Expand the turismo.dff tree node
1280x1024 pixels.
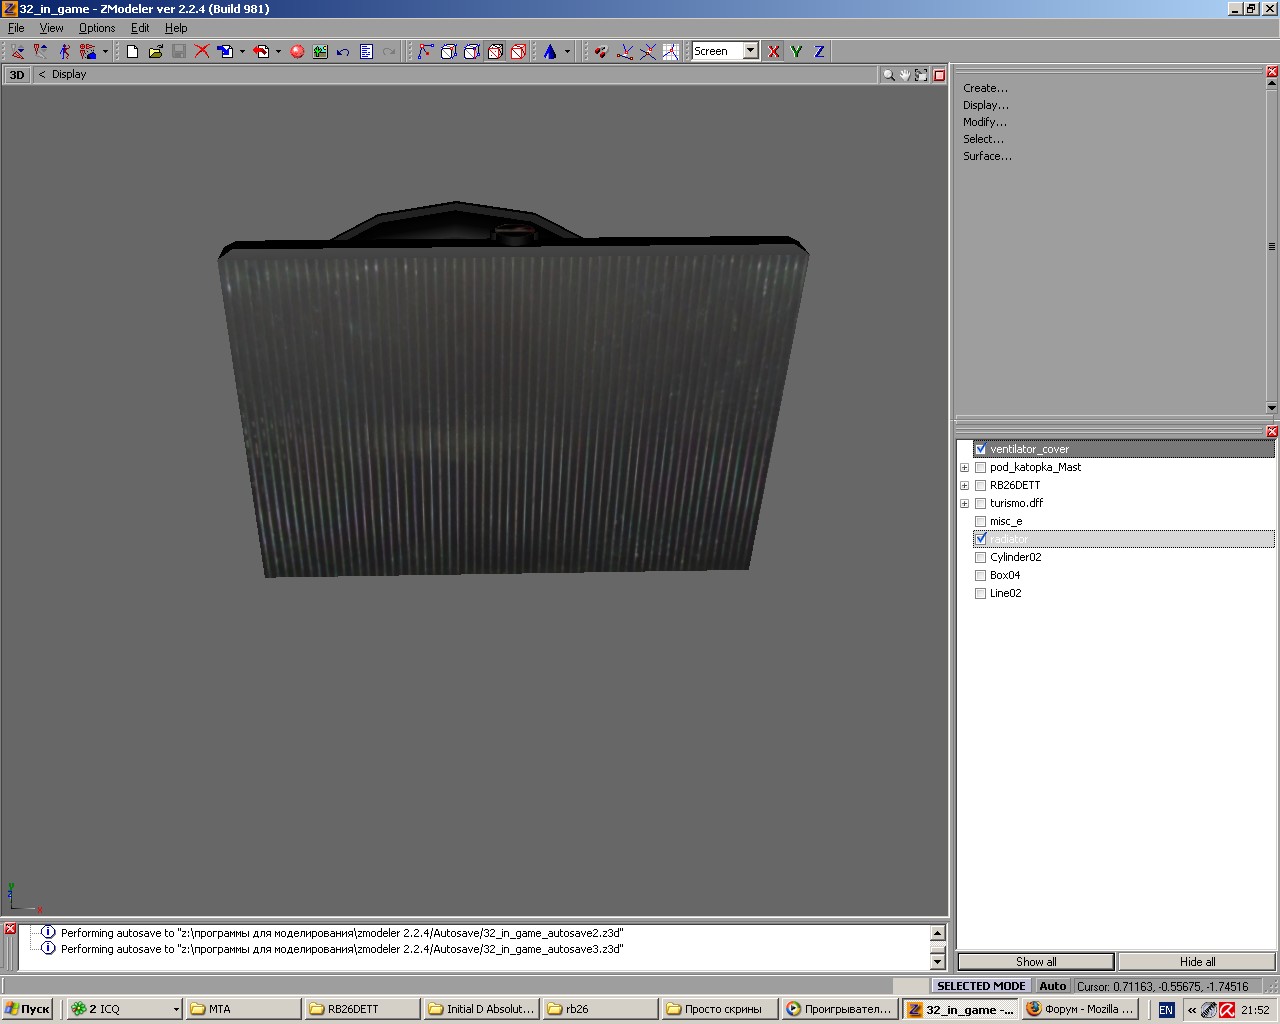tap(964, 503)
